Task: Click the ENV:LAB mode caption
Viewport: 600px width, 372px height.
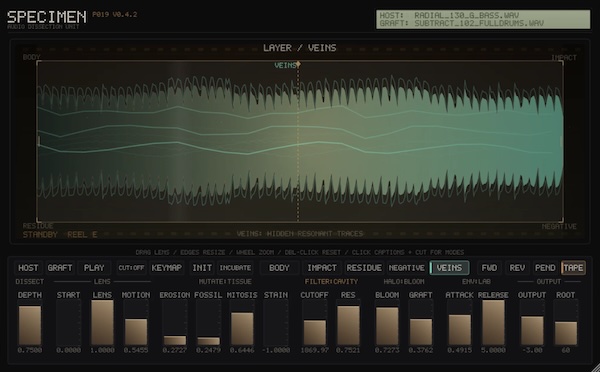Action: coord(476,282)
